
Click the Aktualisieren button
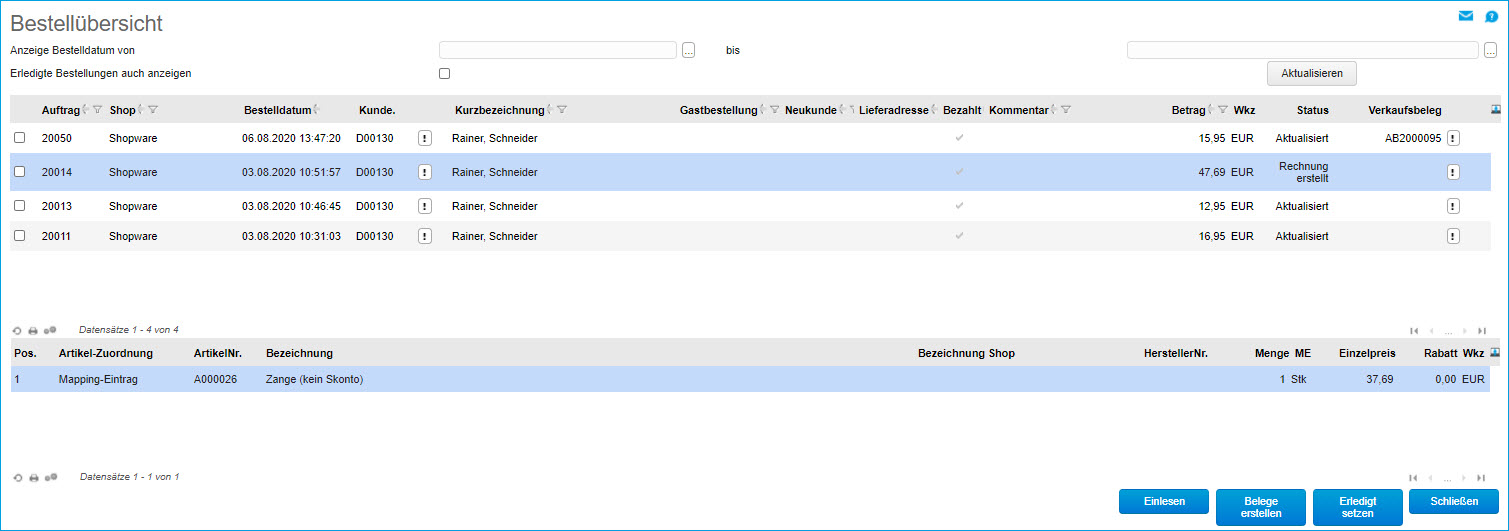[1311, 73]
